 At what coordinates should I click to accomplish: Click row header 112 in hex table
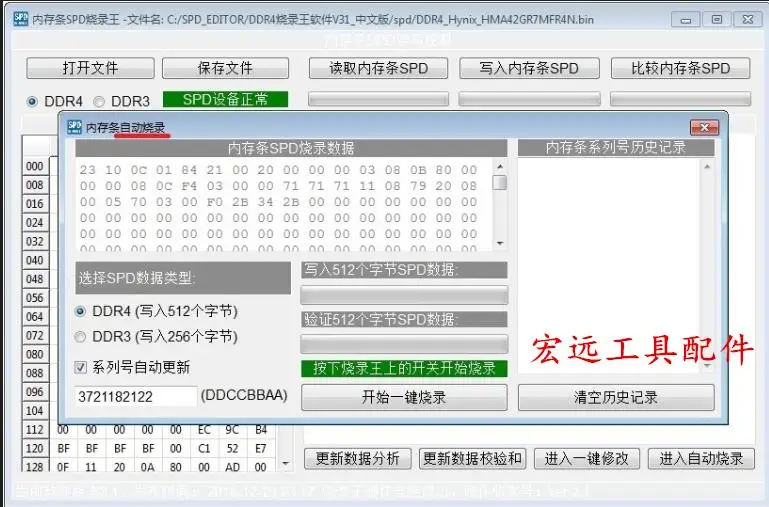pos(35,430)
